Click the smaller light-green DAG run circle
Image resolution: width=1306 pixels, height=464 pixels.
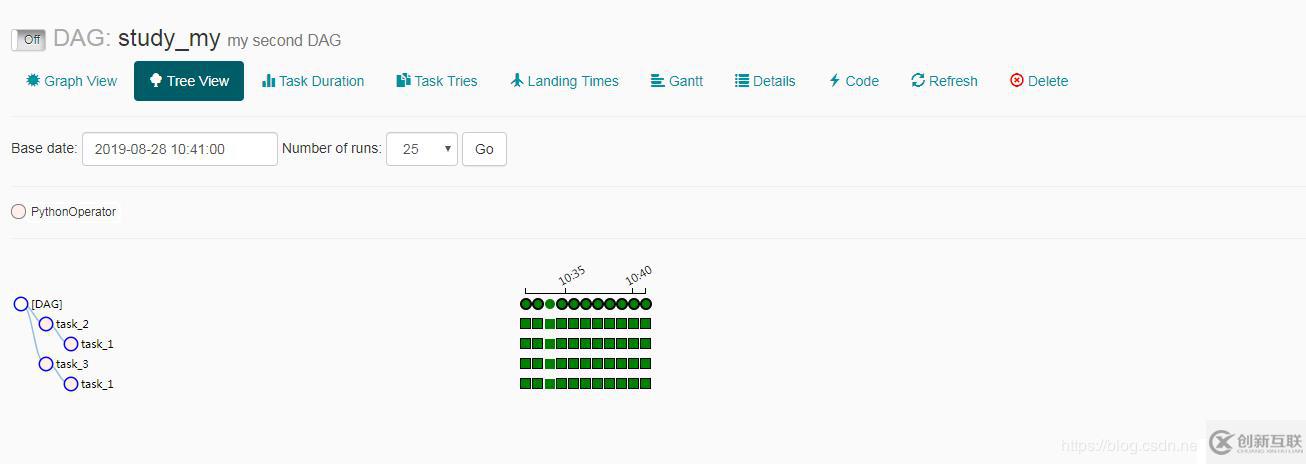click(x=550, y=304)
